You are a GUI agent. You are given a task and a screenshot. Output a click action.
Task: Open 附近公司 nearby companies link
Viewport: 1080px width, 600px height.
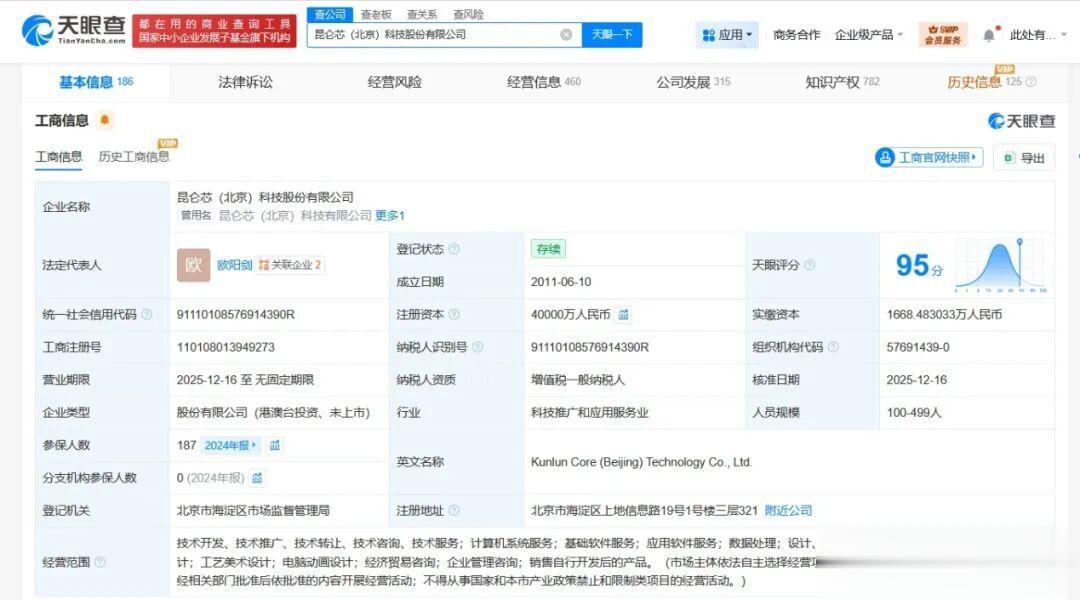click(x=788, y=511)
